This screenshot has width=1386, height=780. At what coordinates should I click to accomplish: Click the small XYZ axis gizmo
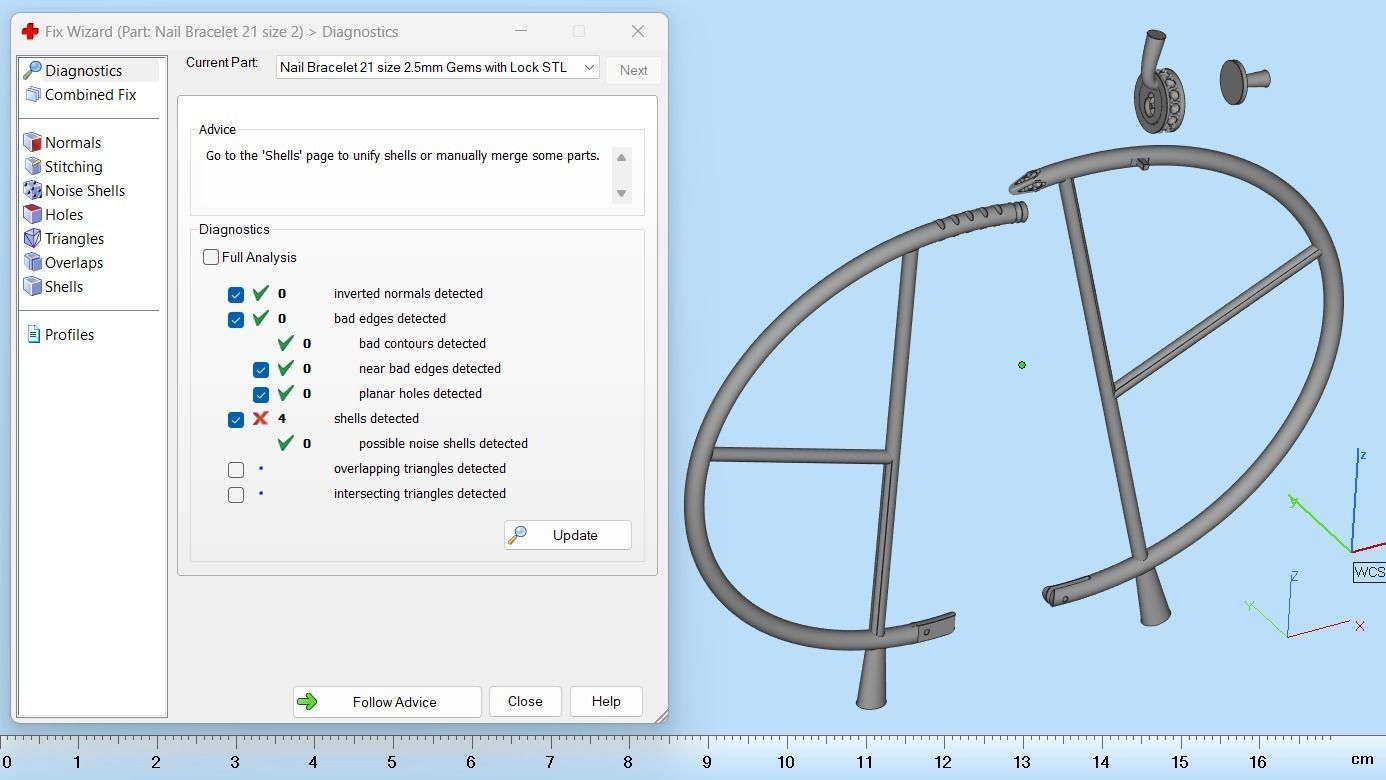tap(1304, 605)
